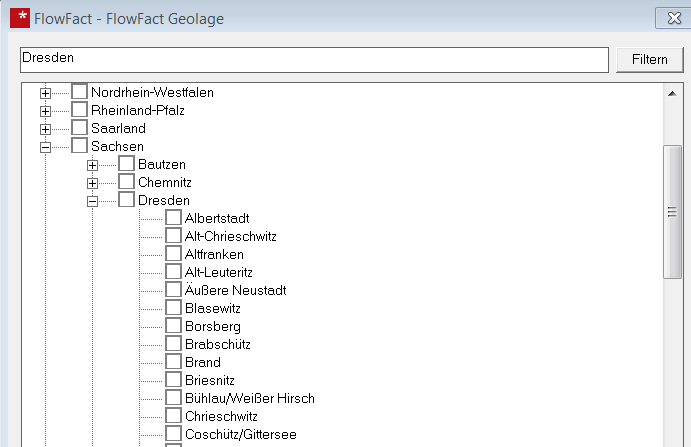
Task: Click the Dresden search input field
Action: [314, 59]
